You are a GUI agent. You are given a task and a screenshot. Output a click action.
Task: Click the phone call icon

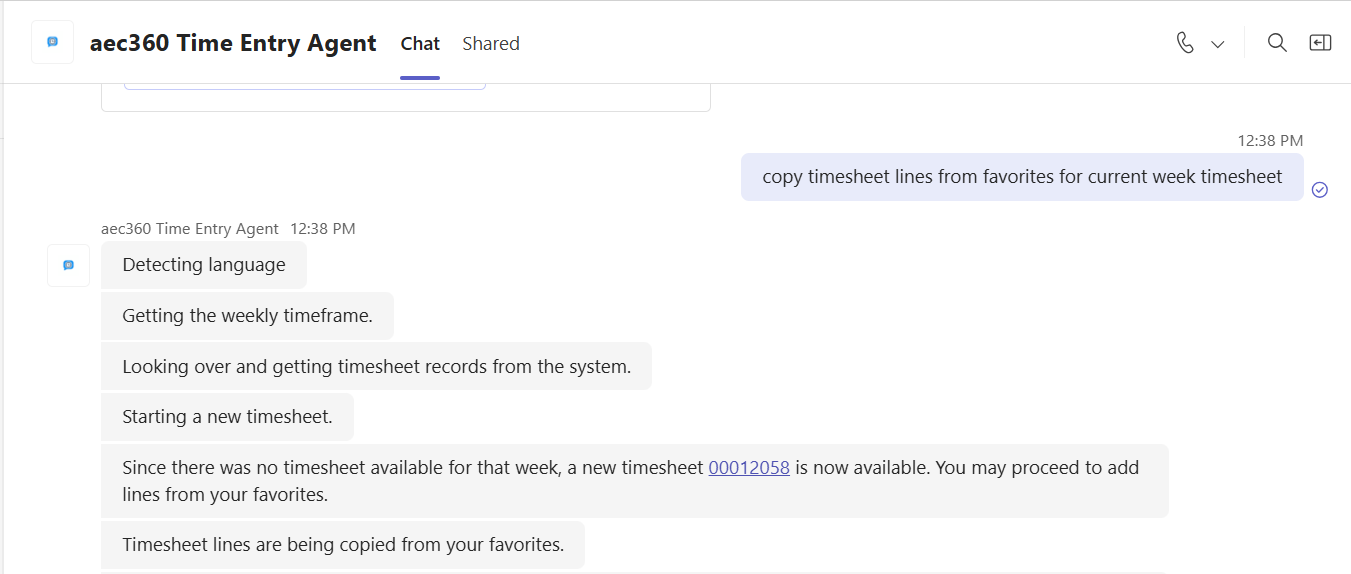point(1185,43)
